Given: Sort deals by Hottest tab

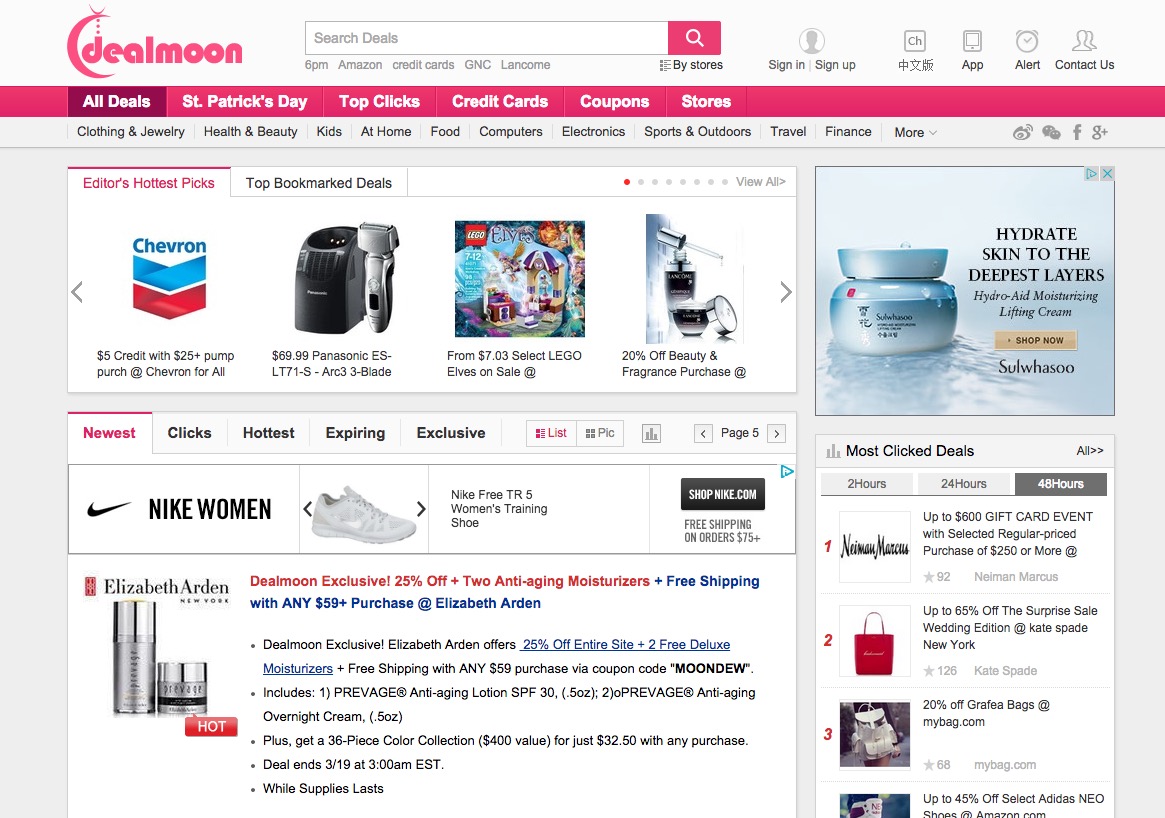Looking at the screenshot, I should 268,433.
